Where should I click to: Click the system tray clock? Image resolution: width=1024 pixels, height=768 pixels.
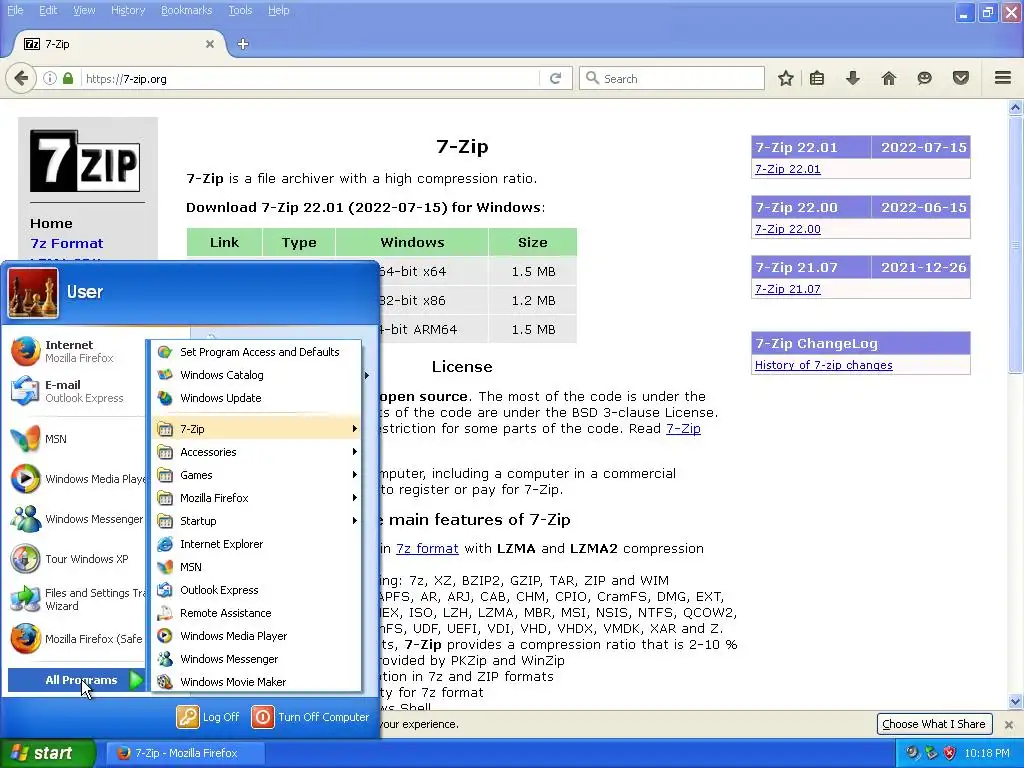click(x=987, y=753)
